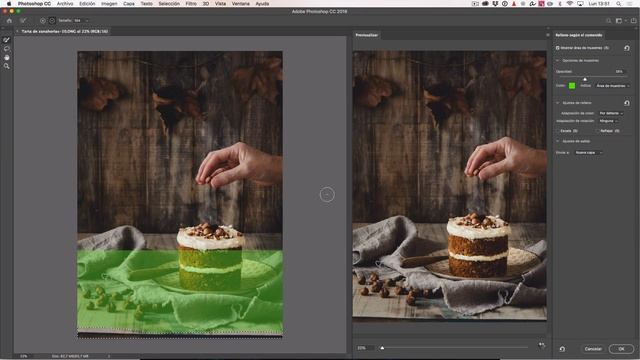Collapse Ajustes de relleno section
Viewport: 640px width, 360px height.
tap(558, 103)
